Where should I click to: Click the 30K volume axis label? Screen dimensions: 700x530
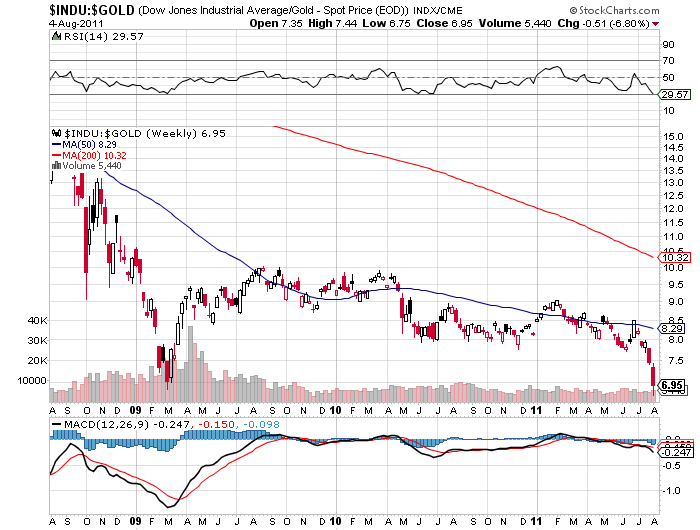click(38, 341)
